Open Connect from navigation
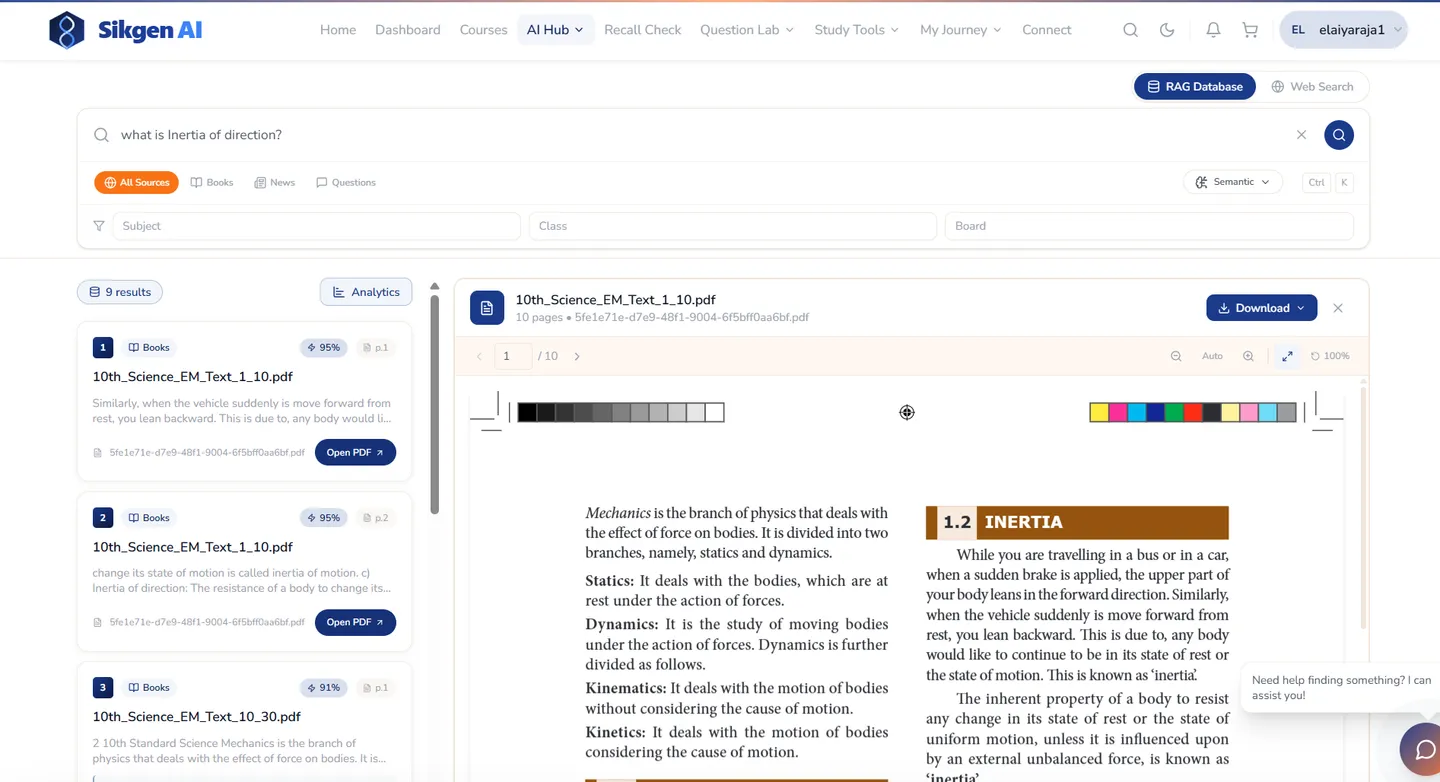The image size is (1440, 782). tap(1047, 30)
